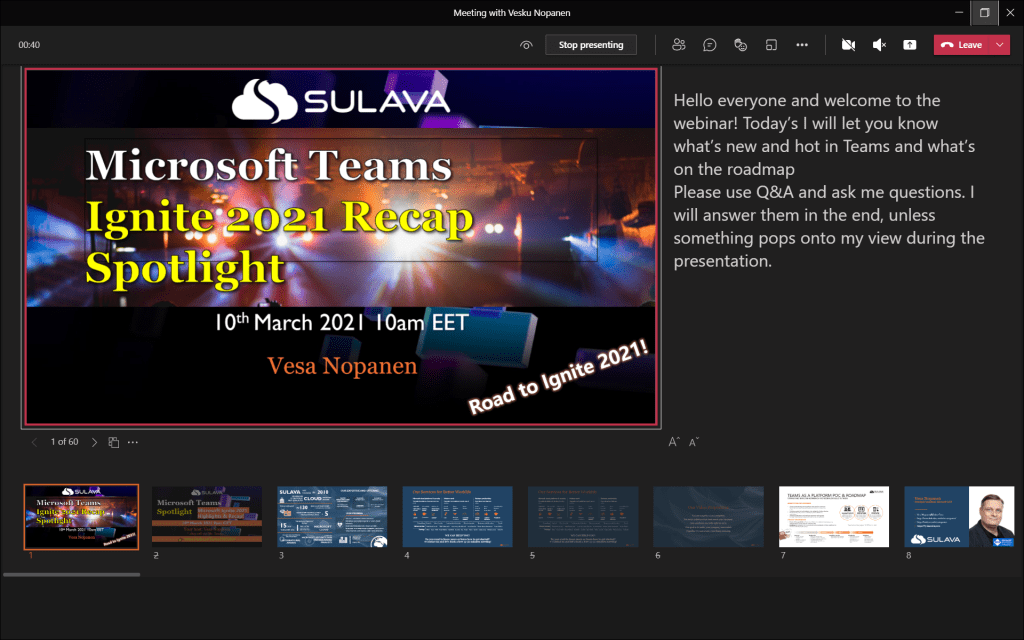The height and width of the screenshot is (640, 1024).
Task: Turn the camera on
Action: [848, 45]
